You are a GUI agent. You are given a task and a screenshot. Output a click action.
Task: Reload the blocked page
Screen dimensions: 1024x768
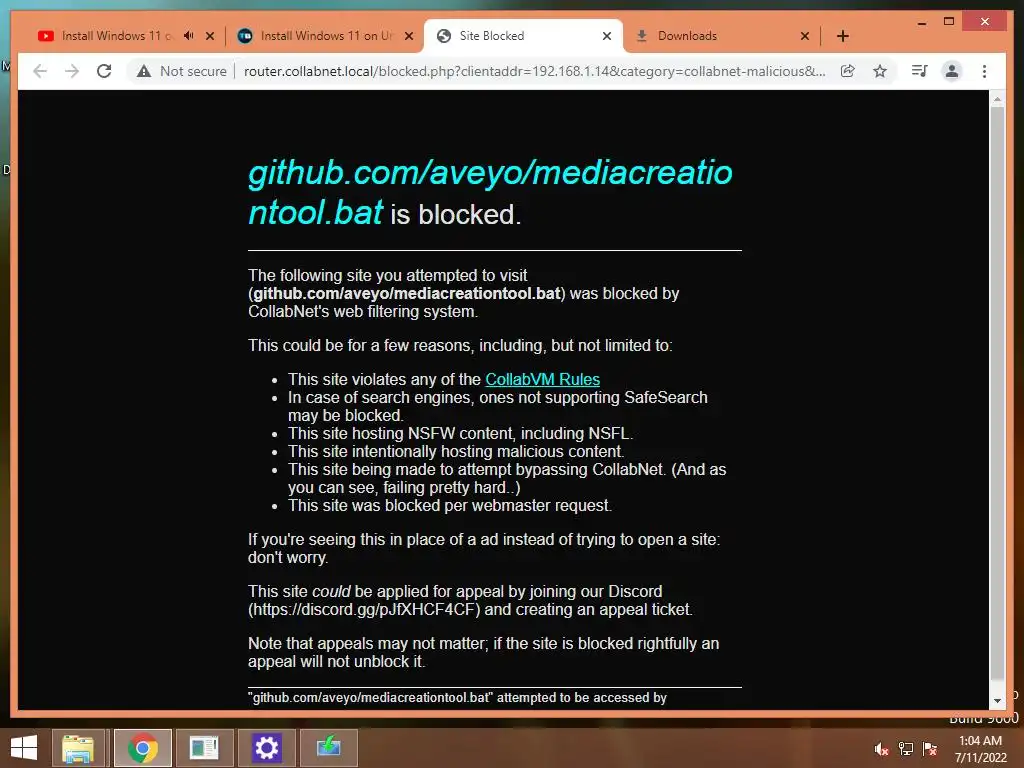point(104,71)
